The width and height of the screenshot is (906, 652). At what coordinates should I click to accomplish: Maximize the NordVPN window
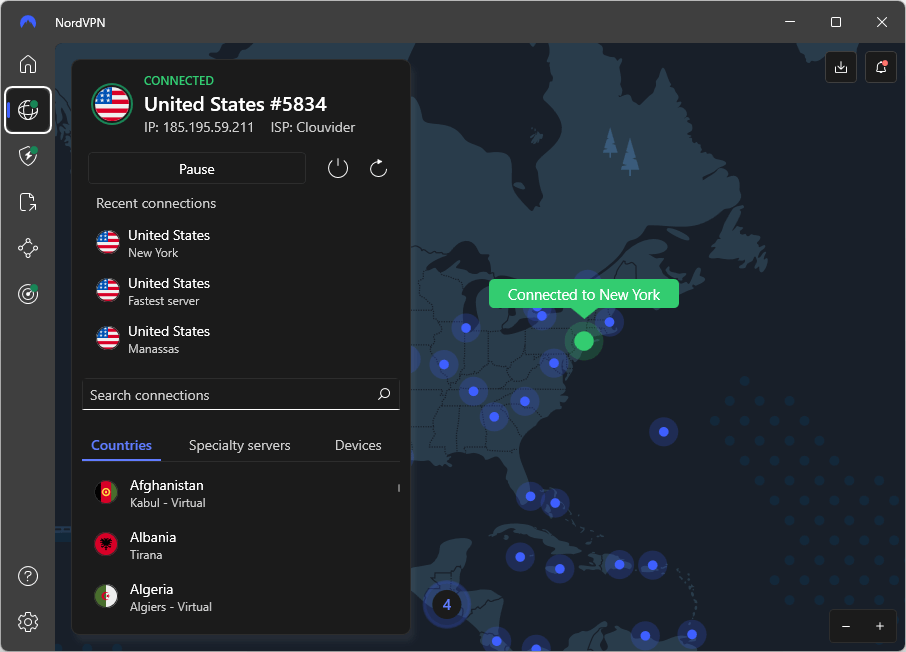(x=836, y=22)
